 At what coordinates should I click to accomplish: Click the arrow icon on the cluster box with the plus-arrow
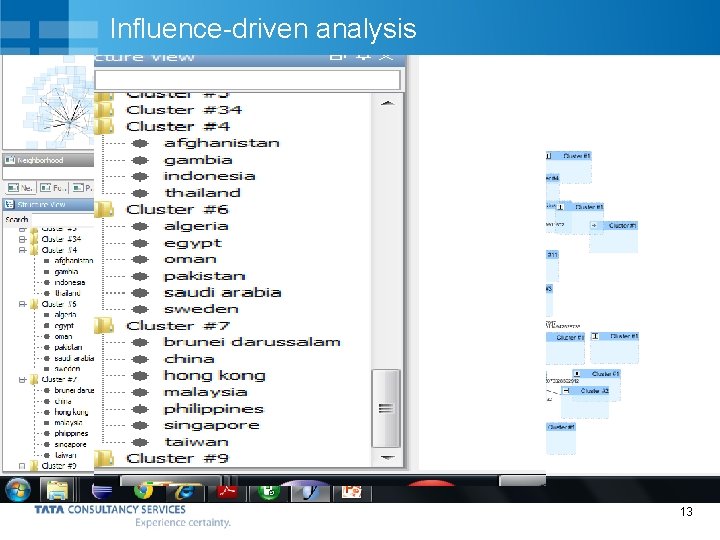[594, 225]
